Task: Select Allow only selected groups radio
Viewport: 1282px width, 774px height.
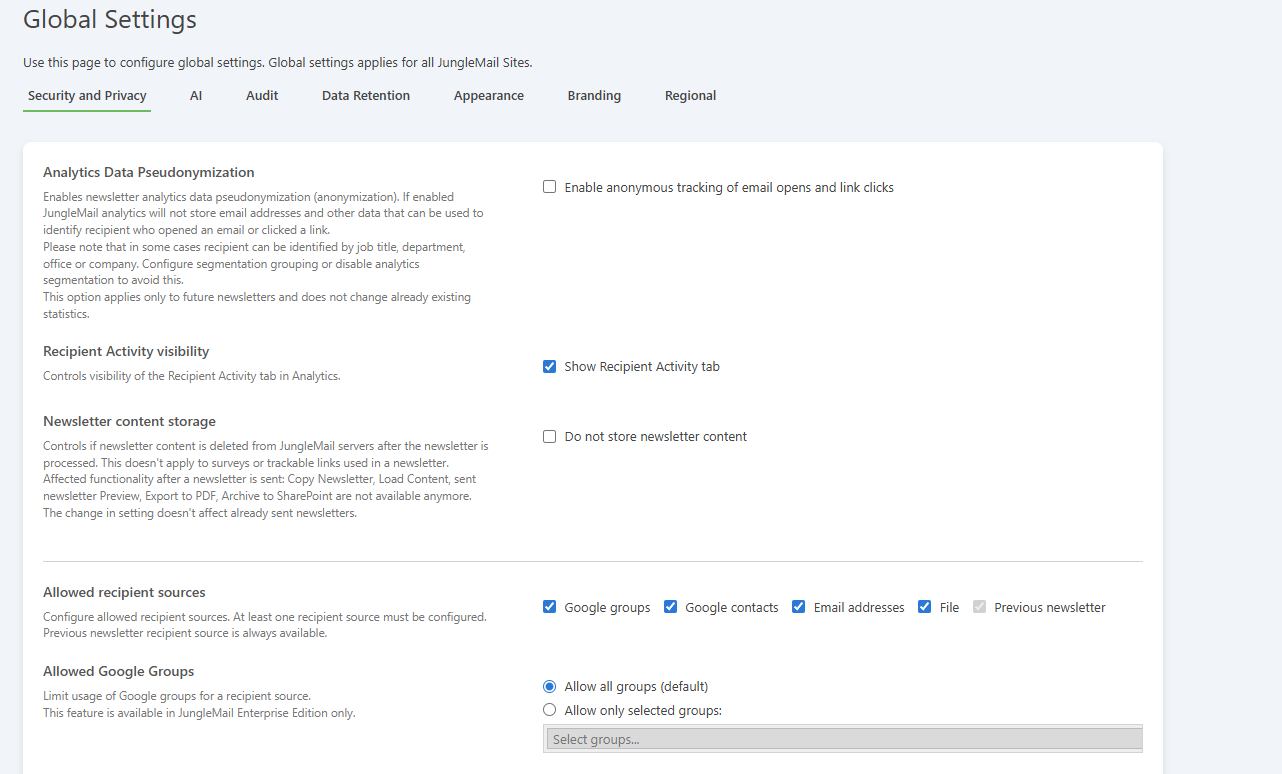Action: (x=550, y=710)
